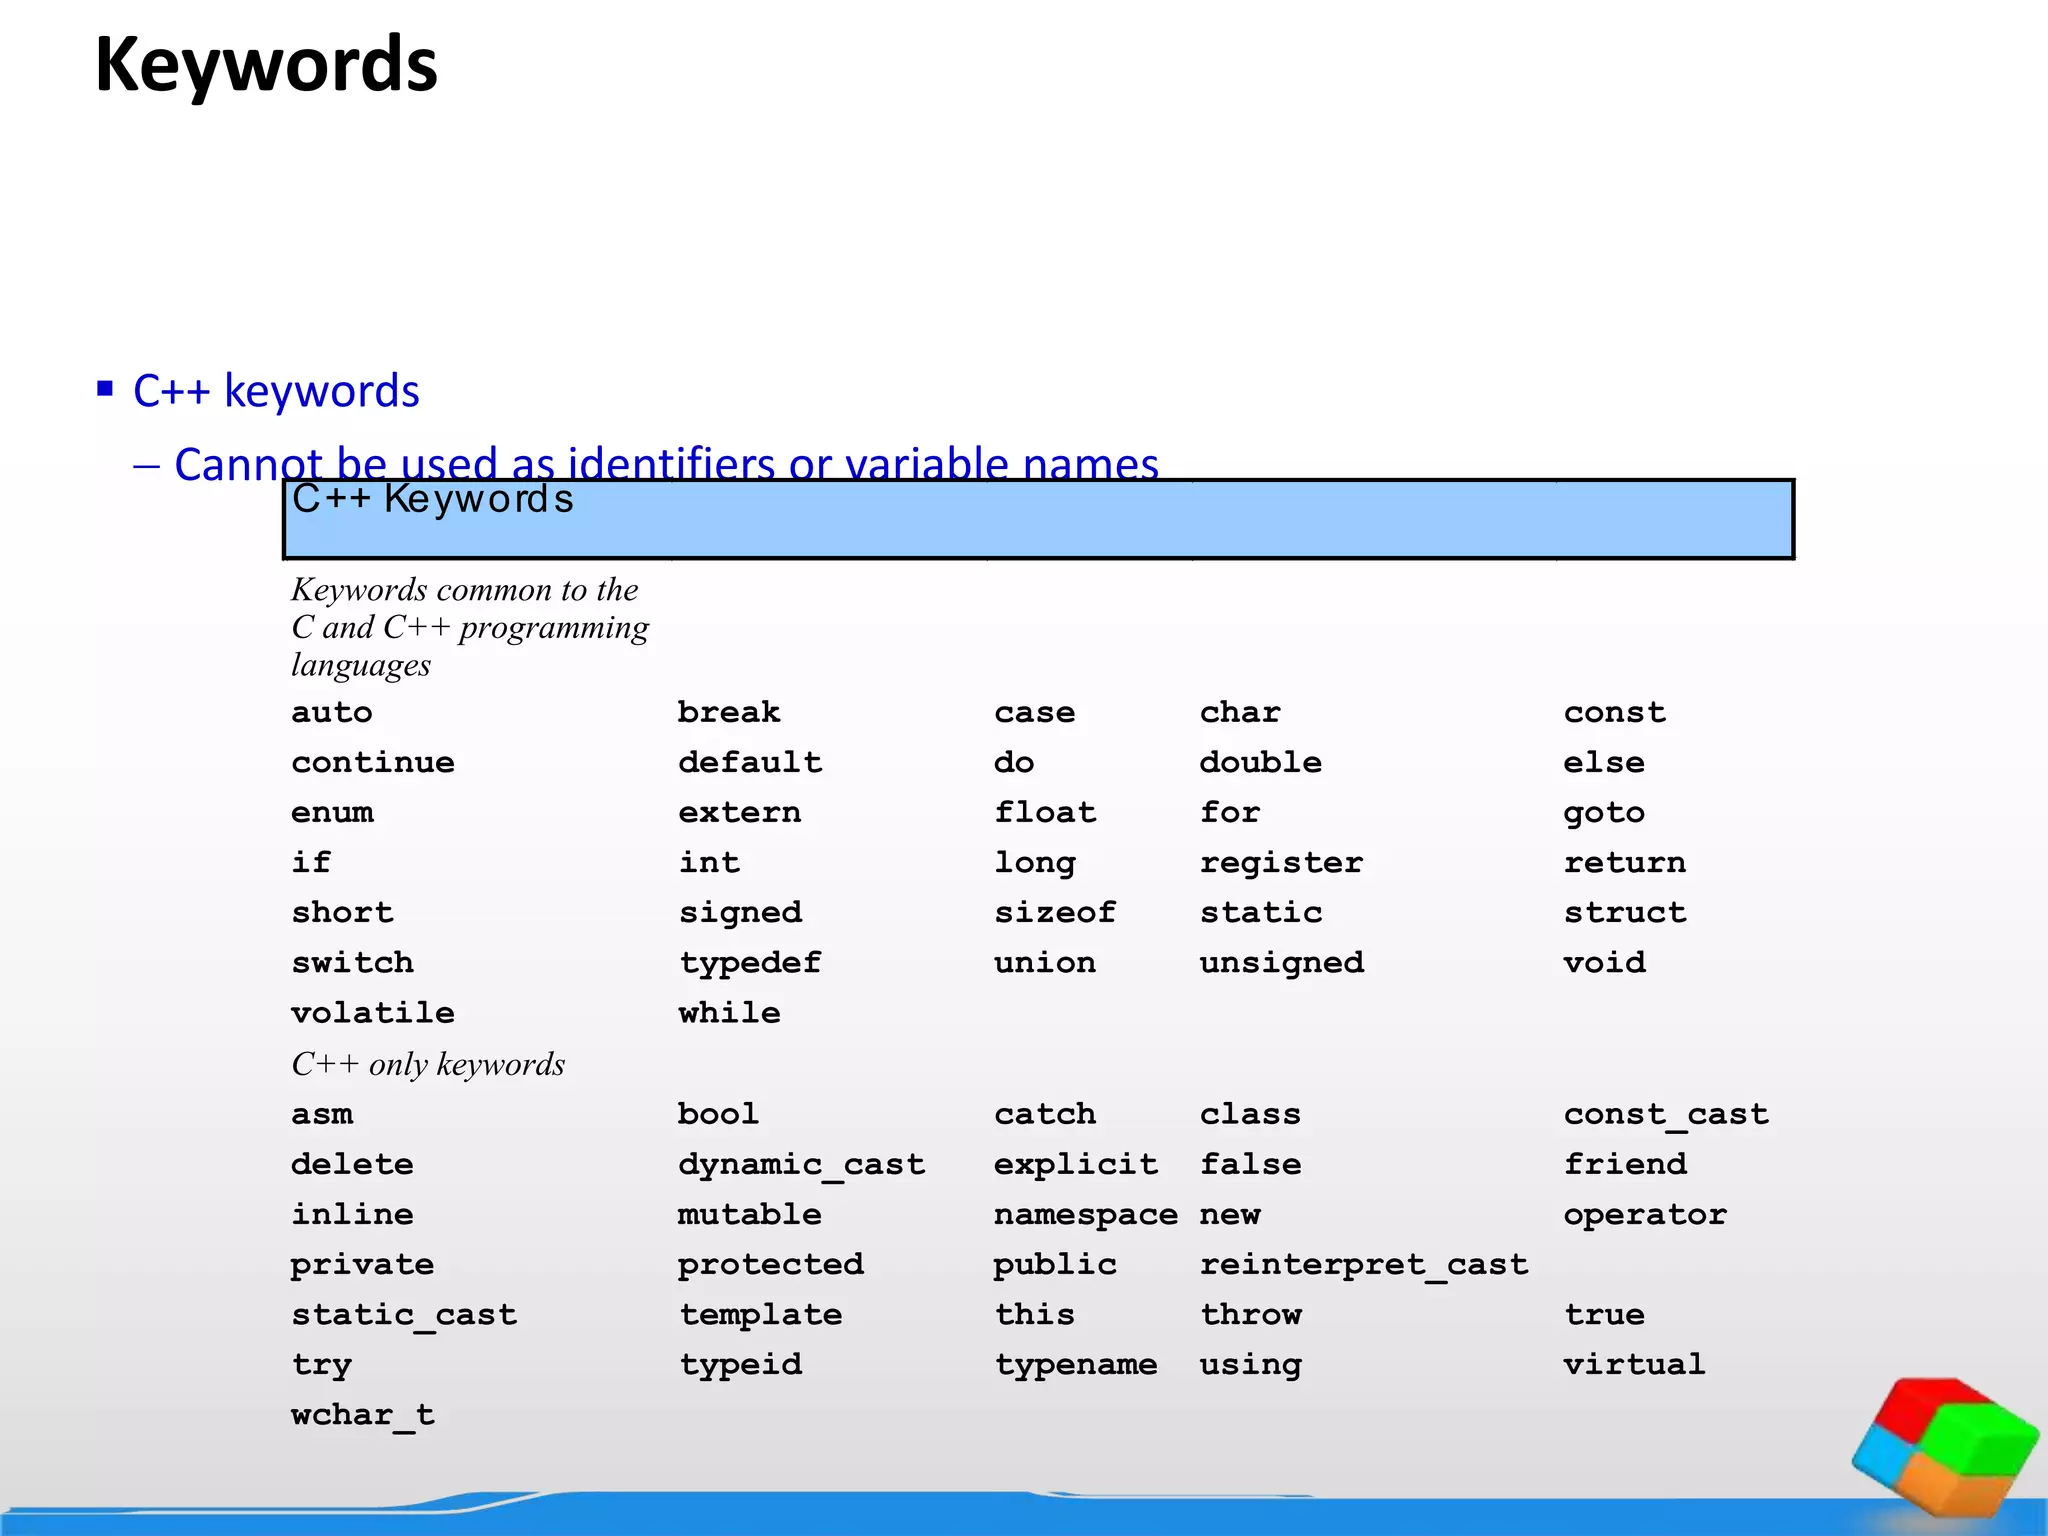Click the keyword 'continue'

tap(373, 762)
